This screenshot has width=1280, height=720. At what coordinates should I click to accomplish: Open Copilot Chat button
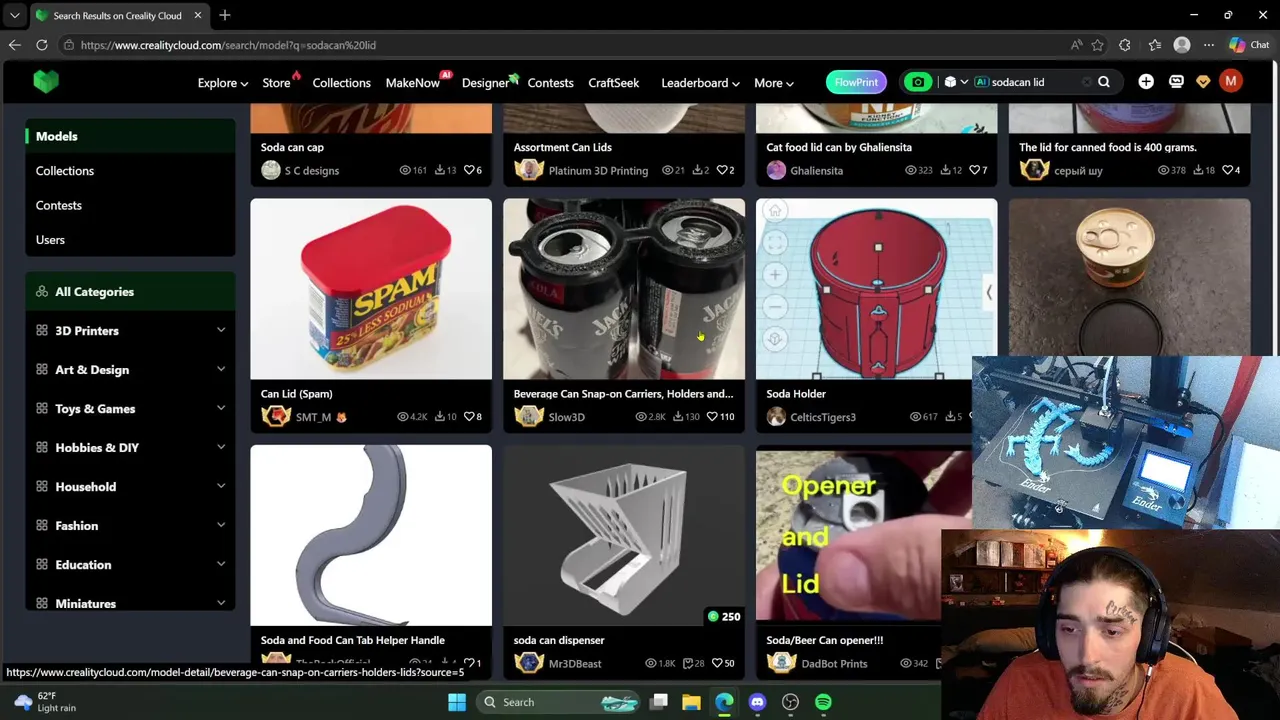pyautogui.click(x=1249, y=45)
